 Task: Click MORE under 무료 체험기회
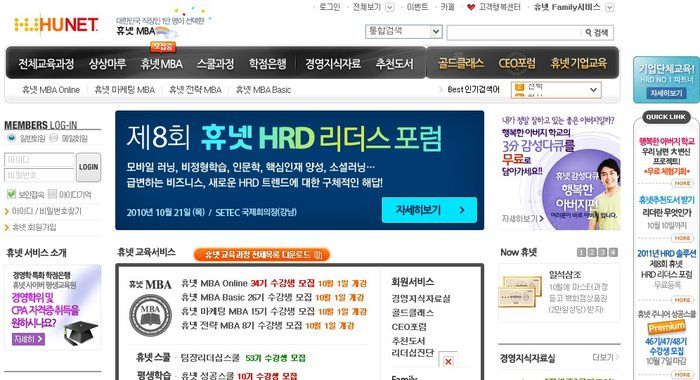pos(682,183)
